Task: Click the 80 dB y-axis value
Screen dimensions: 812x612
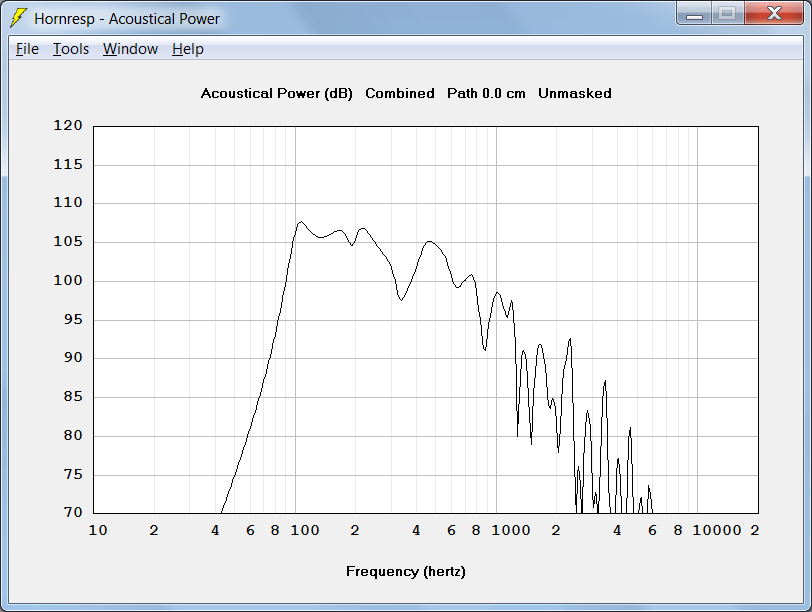Action: click(73, 435)
